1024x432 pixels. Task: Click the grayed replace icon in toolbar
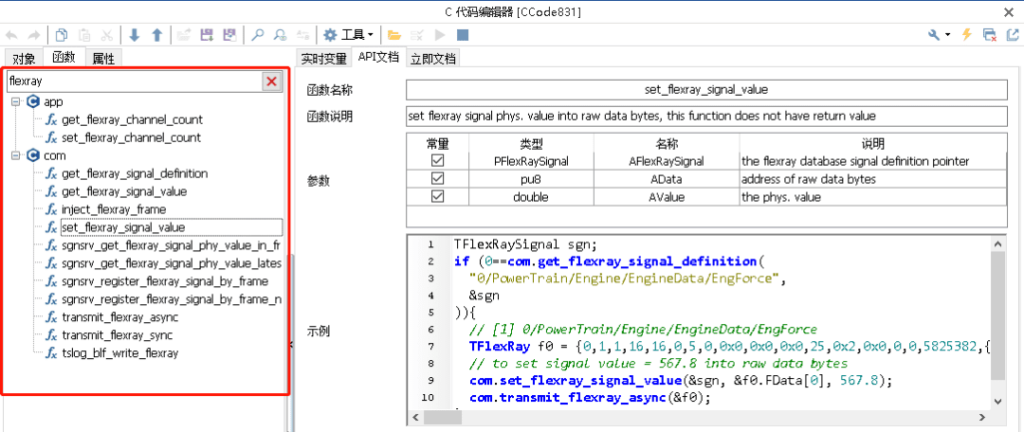point(302,35)
